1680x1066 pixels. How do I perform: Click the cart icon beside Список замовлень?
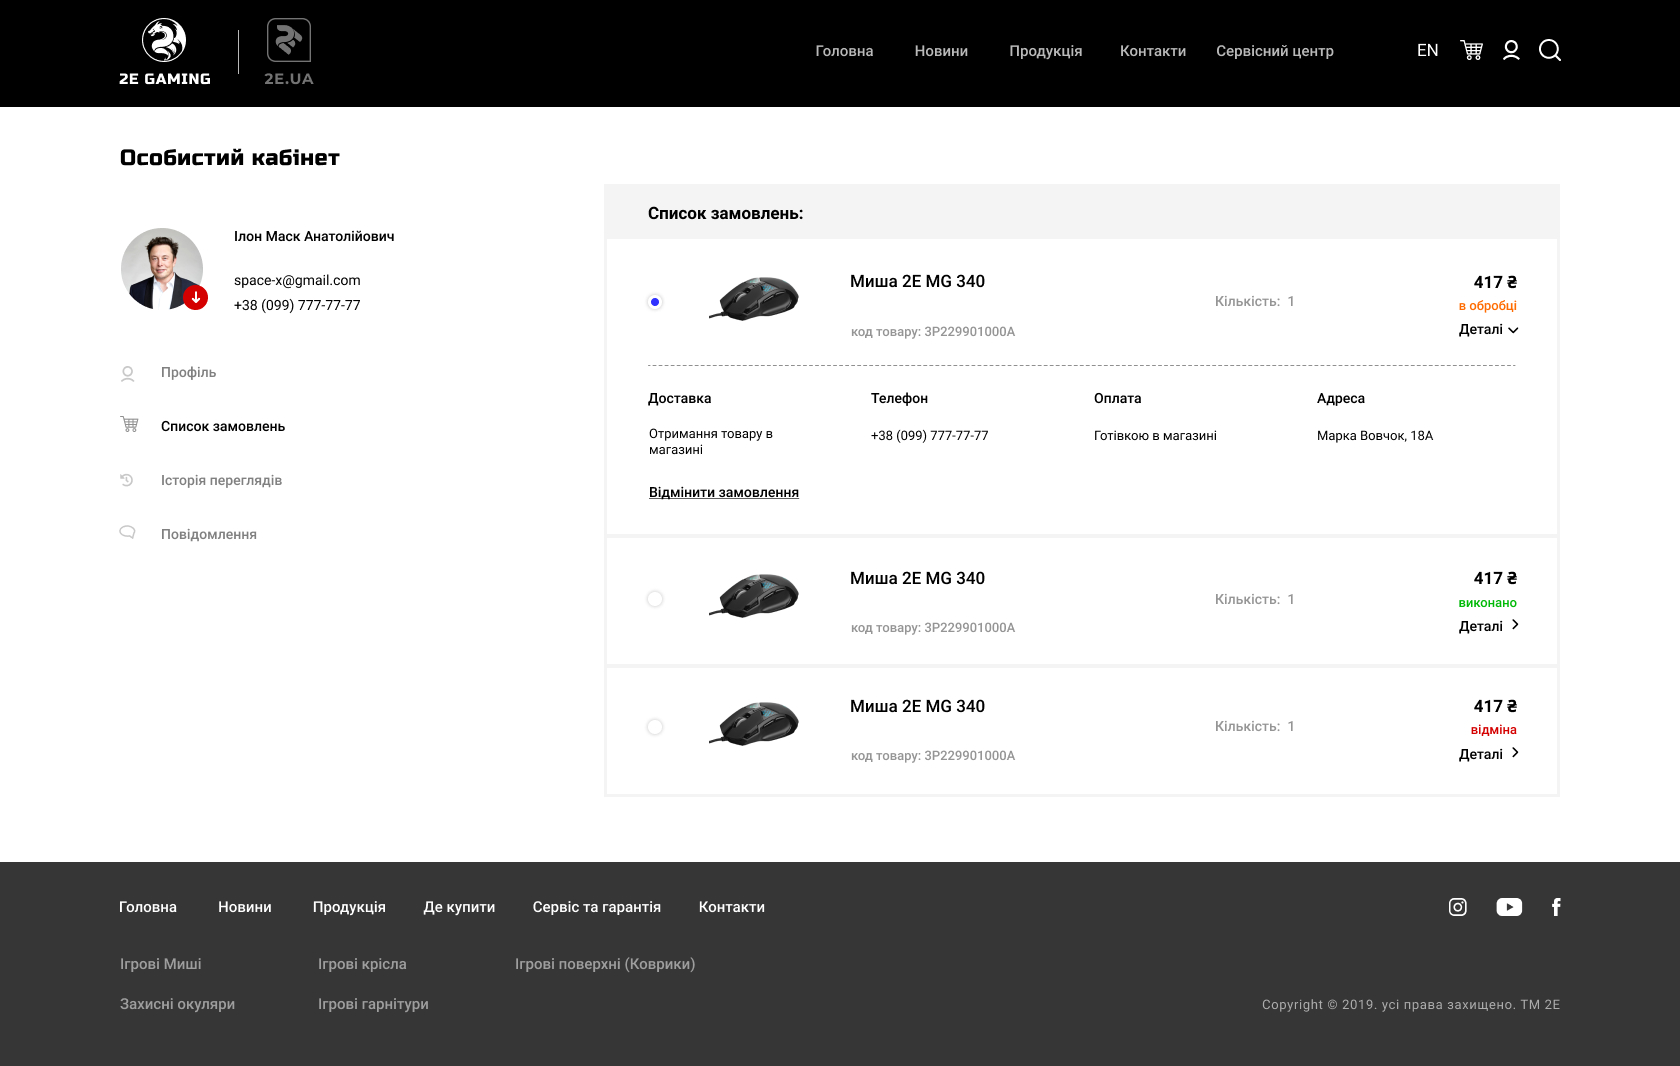click(130, 424)
